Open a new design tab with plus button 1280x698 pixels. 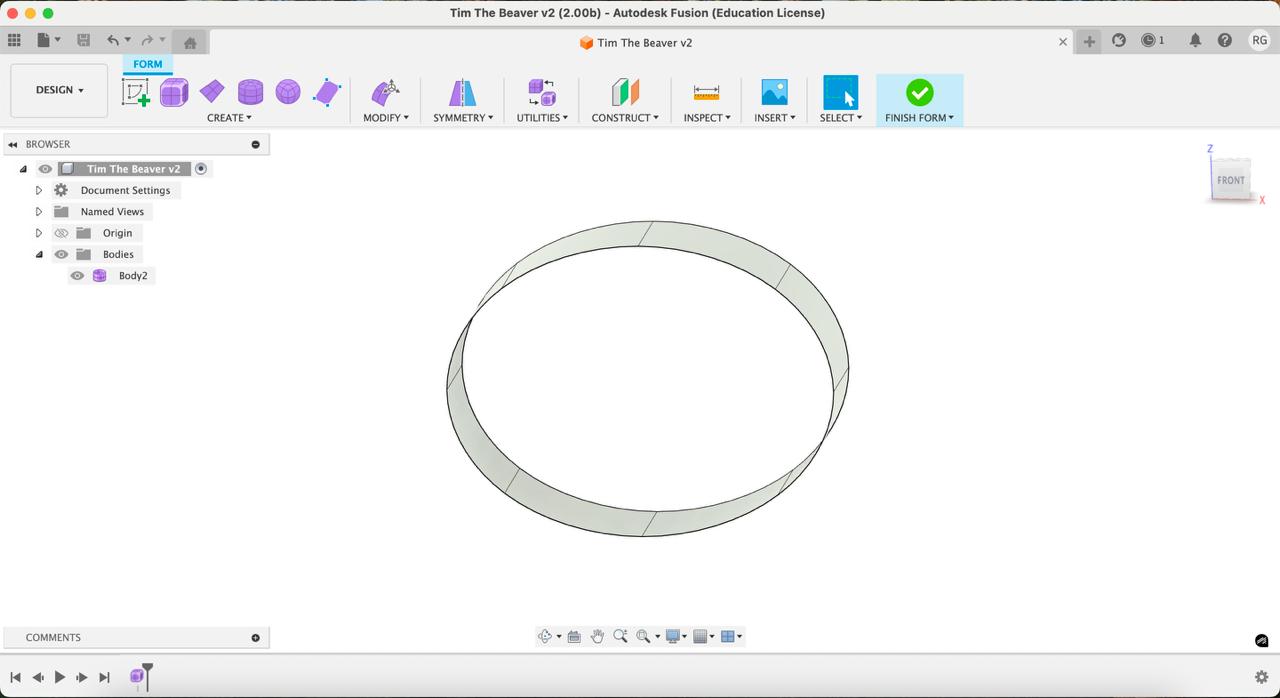tap(1089, 41)
